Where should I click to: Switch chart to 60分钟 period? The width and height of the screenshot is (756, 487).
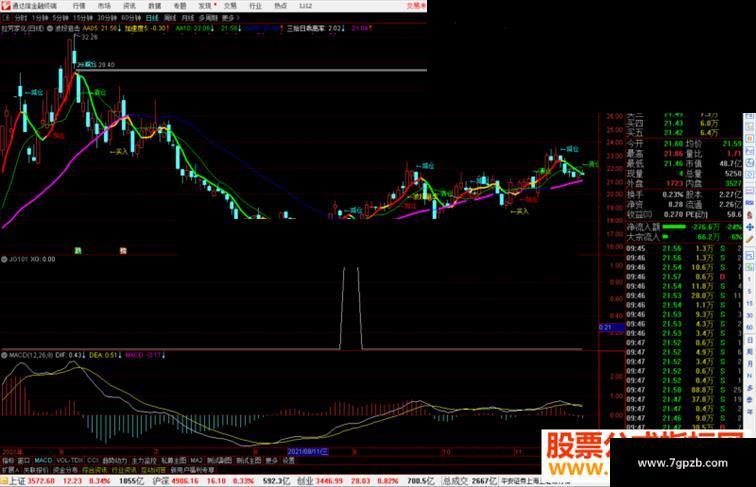(131, 18)
